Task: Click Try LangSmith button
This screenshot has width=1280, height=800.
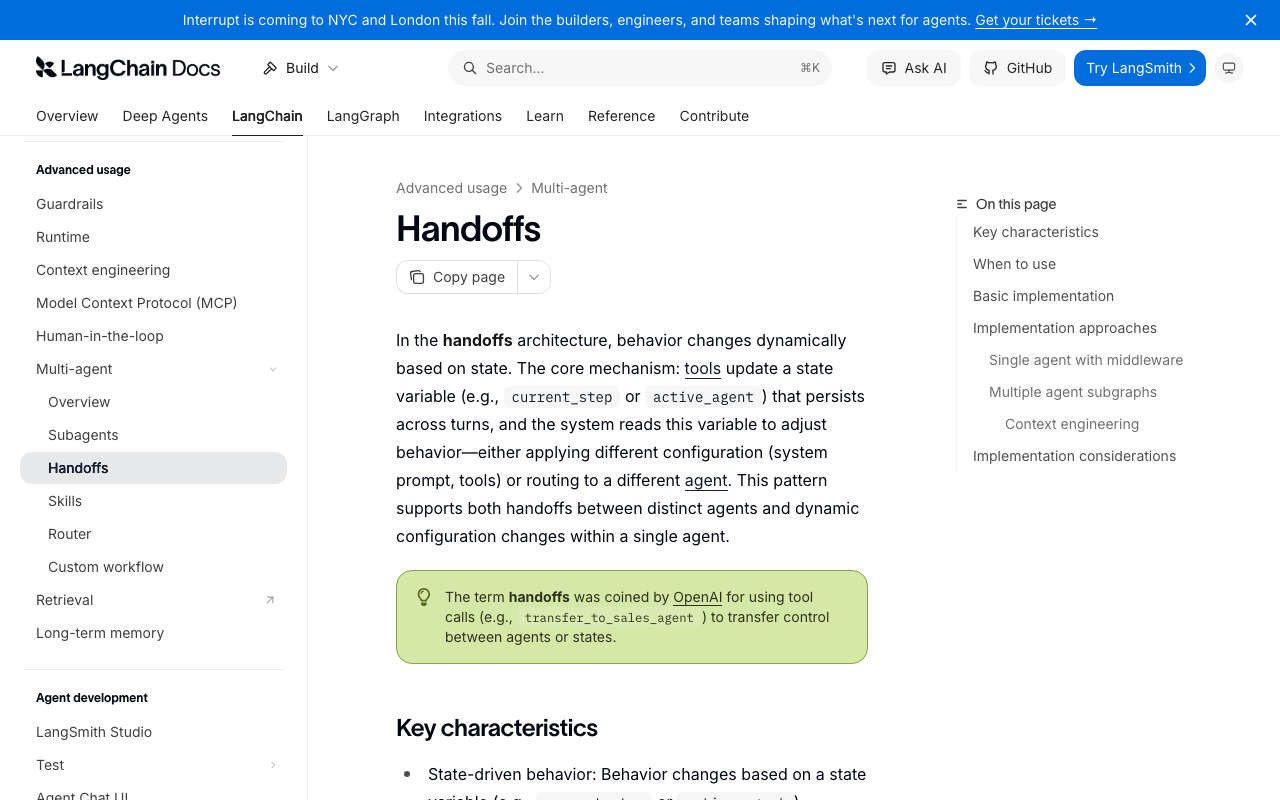Action: 1140,68
